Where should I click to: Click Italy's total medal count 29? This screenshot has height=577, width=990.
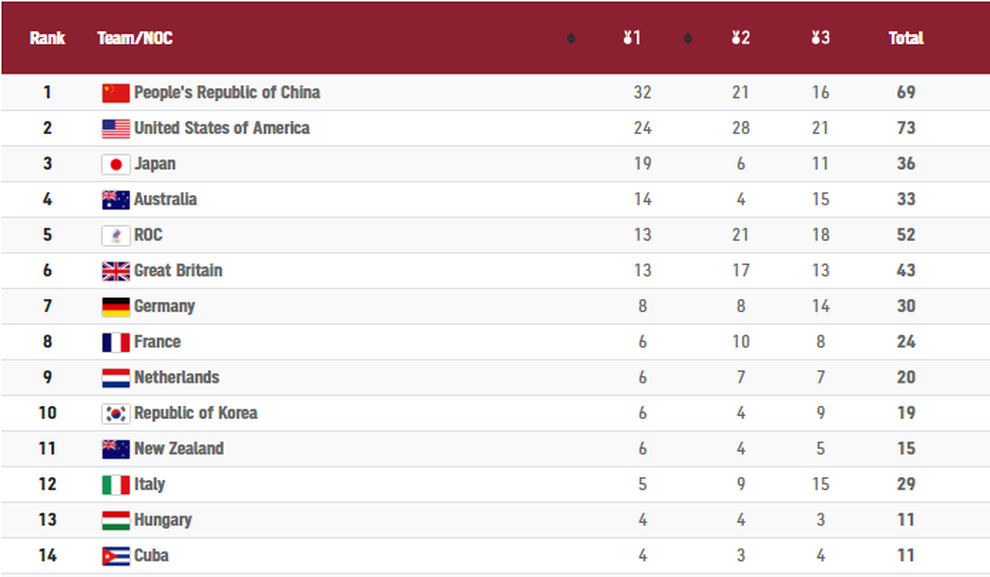[906, 484]
